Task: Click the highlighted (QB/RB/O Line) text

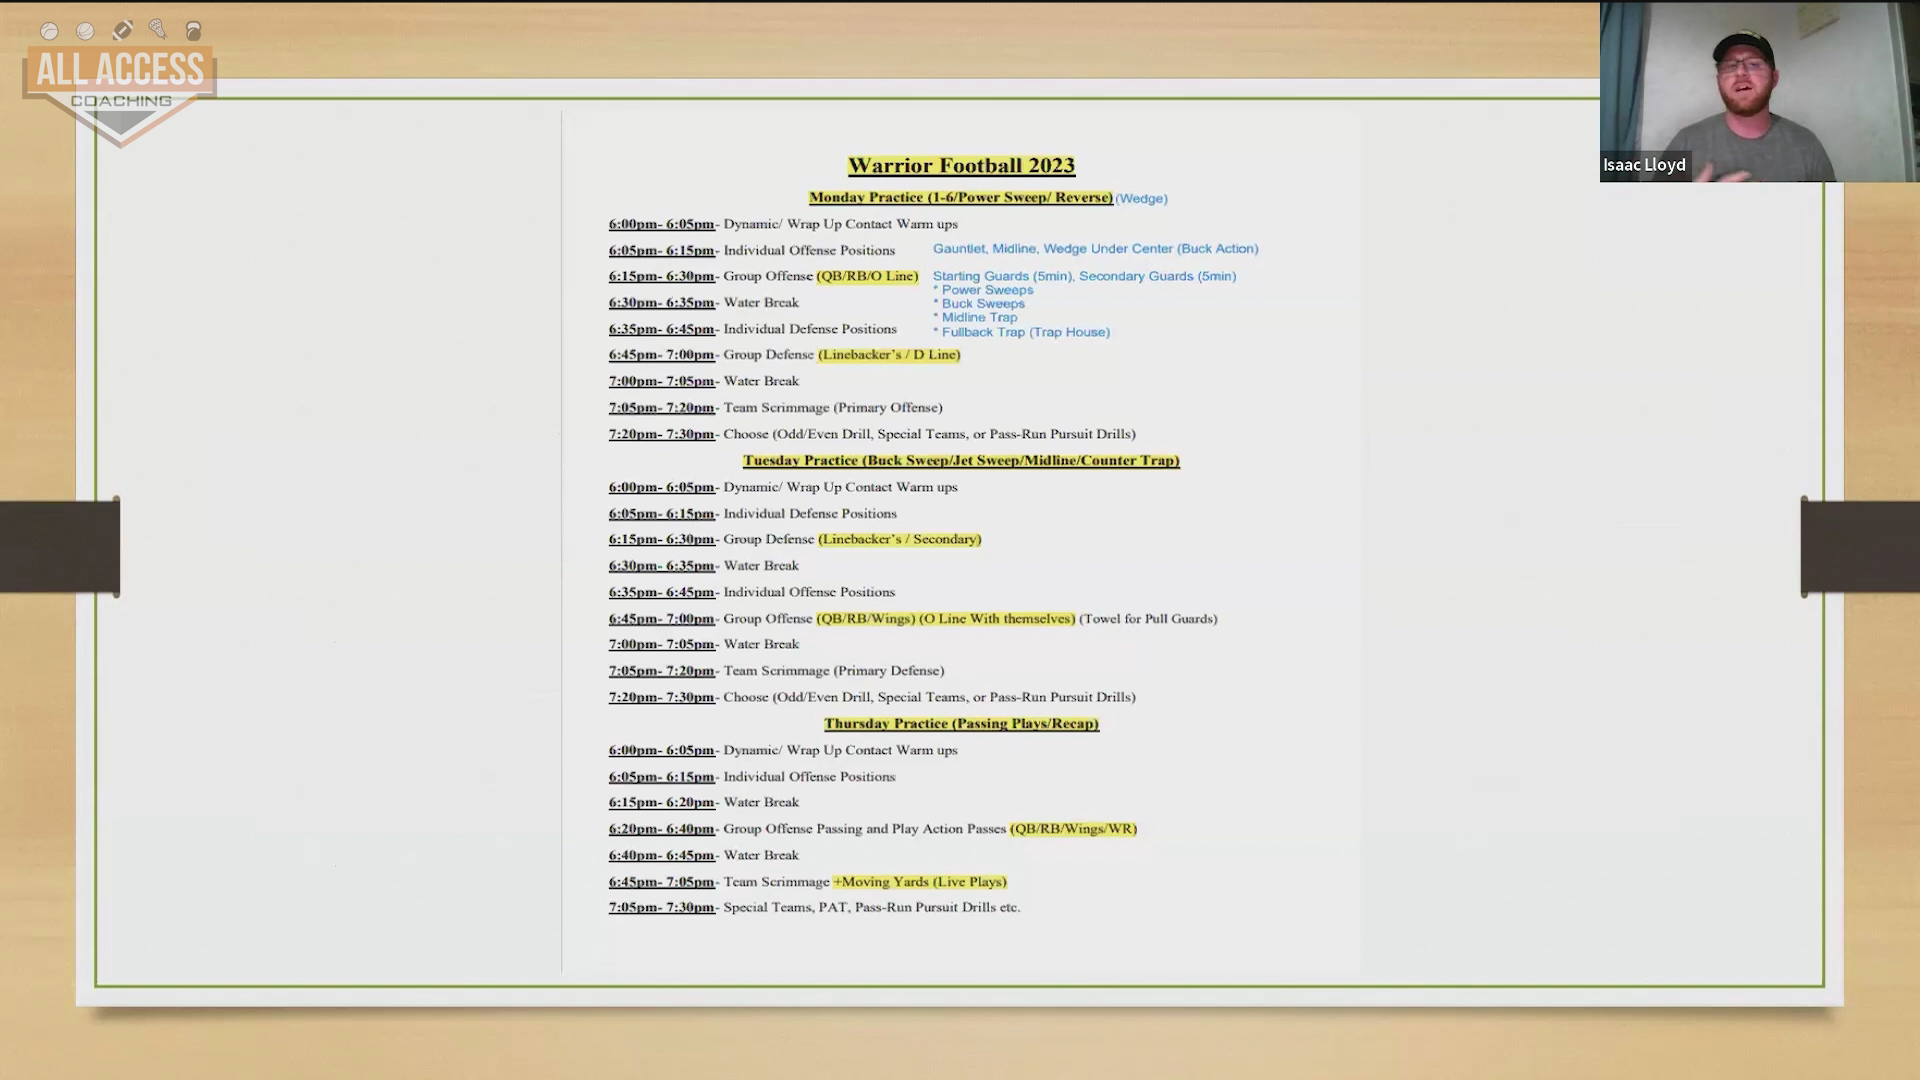Action: [x=867, y=277]
